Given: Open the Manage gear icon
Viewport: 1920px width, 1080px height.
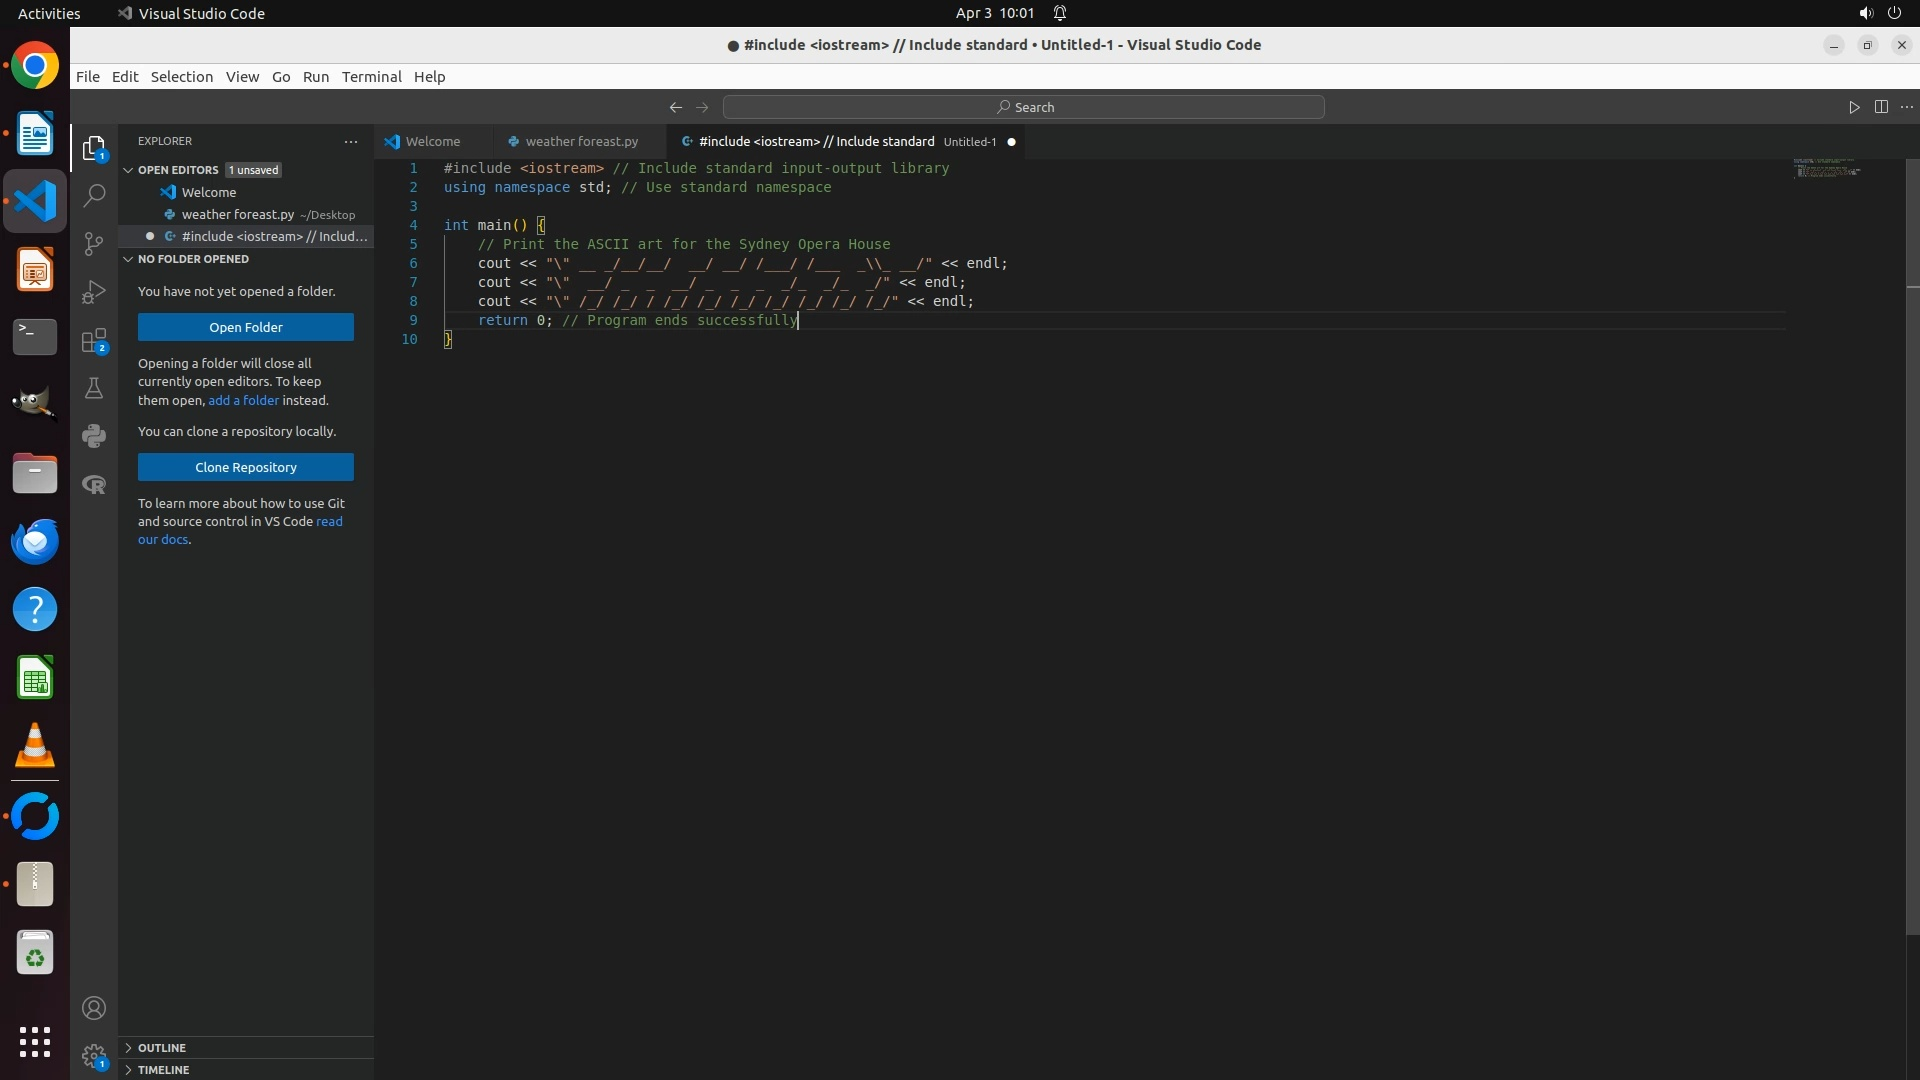Looking at the screenshot, I should pyautogui.click(x=94, y=1056).
